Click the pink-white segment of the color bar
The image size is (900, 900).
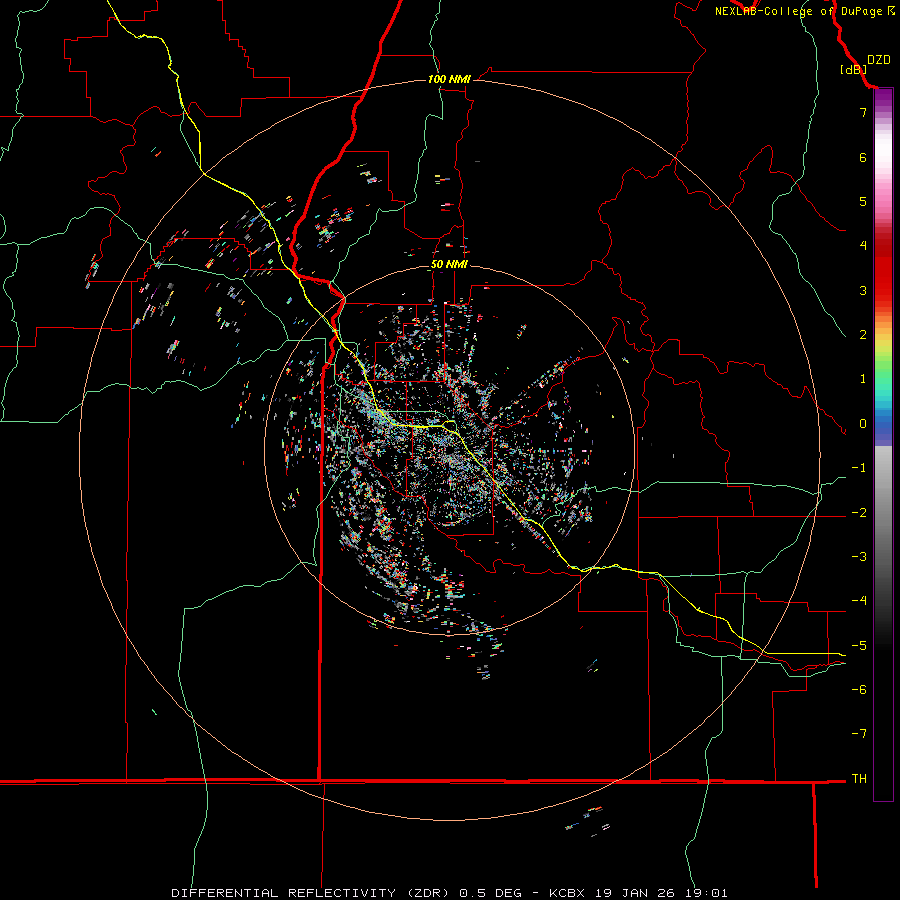[x=883, y=158]
